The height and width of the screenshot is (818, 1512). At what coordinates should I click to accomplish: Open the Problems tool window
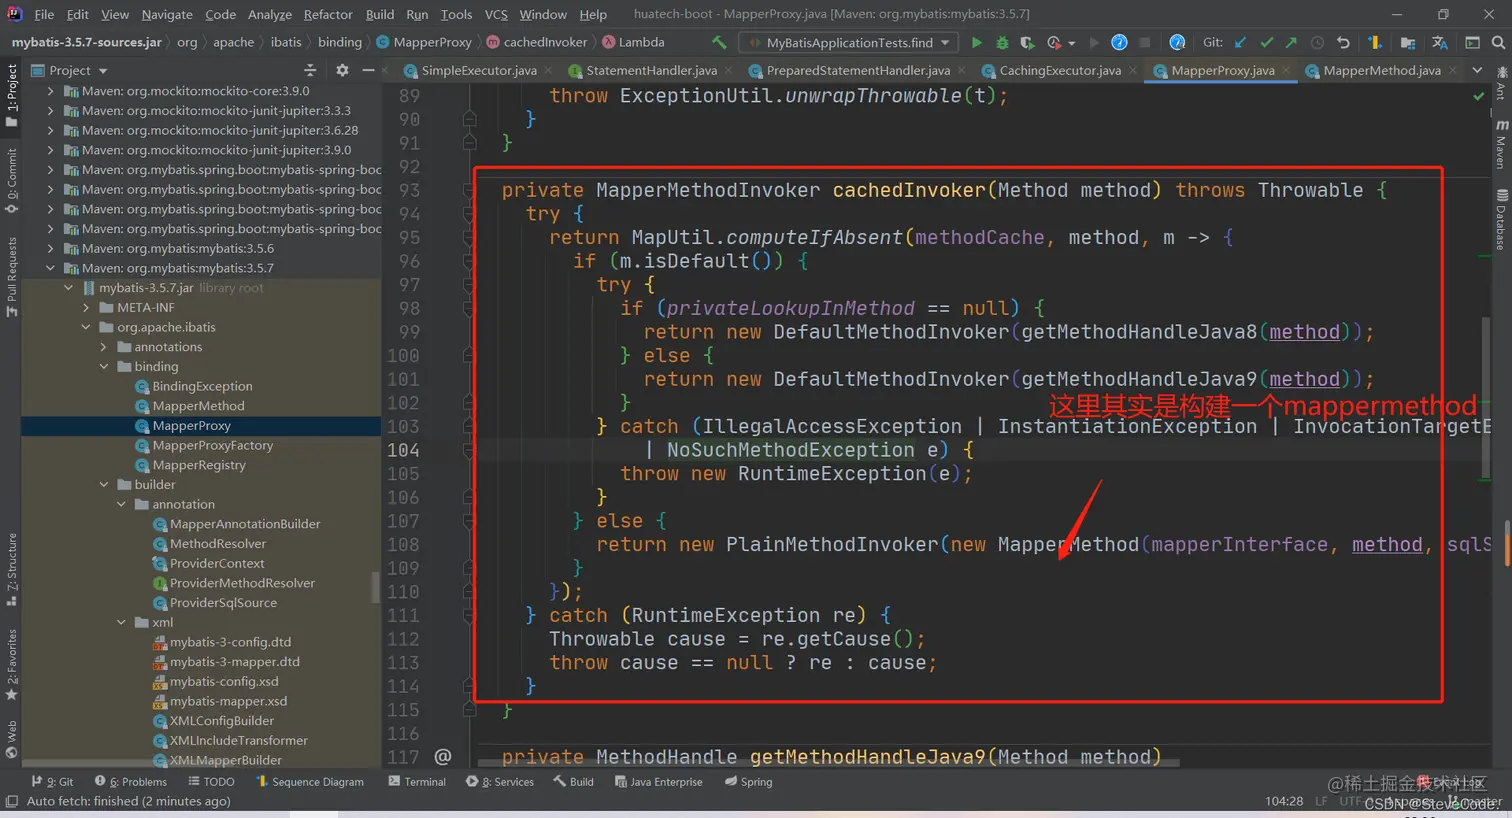130,782
